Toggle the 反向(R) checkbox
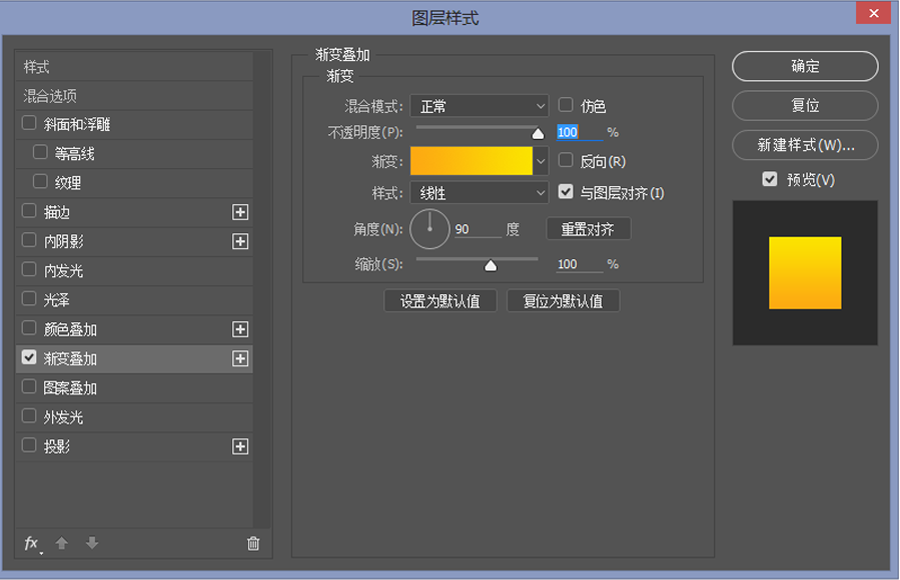 pos(566,160)
